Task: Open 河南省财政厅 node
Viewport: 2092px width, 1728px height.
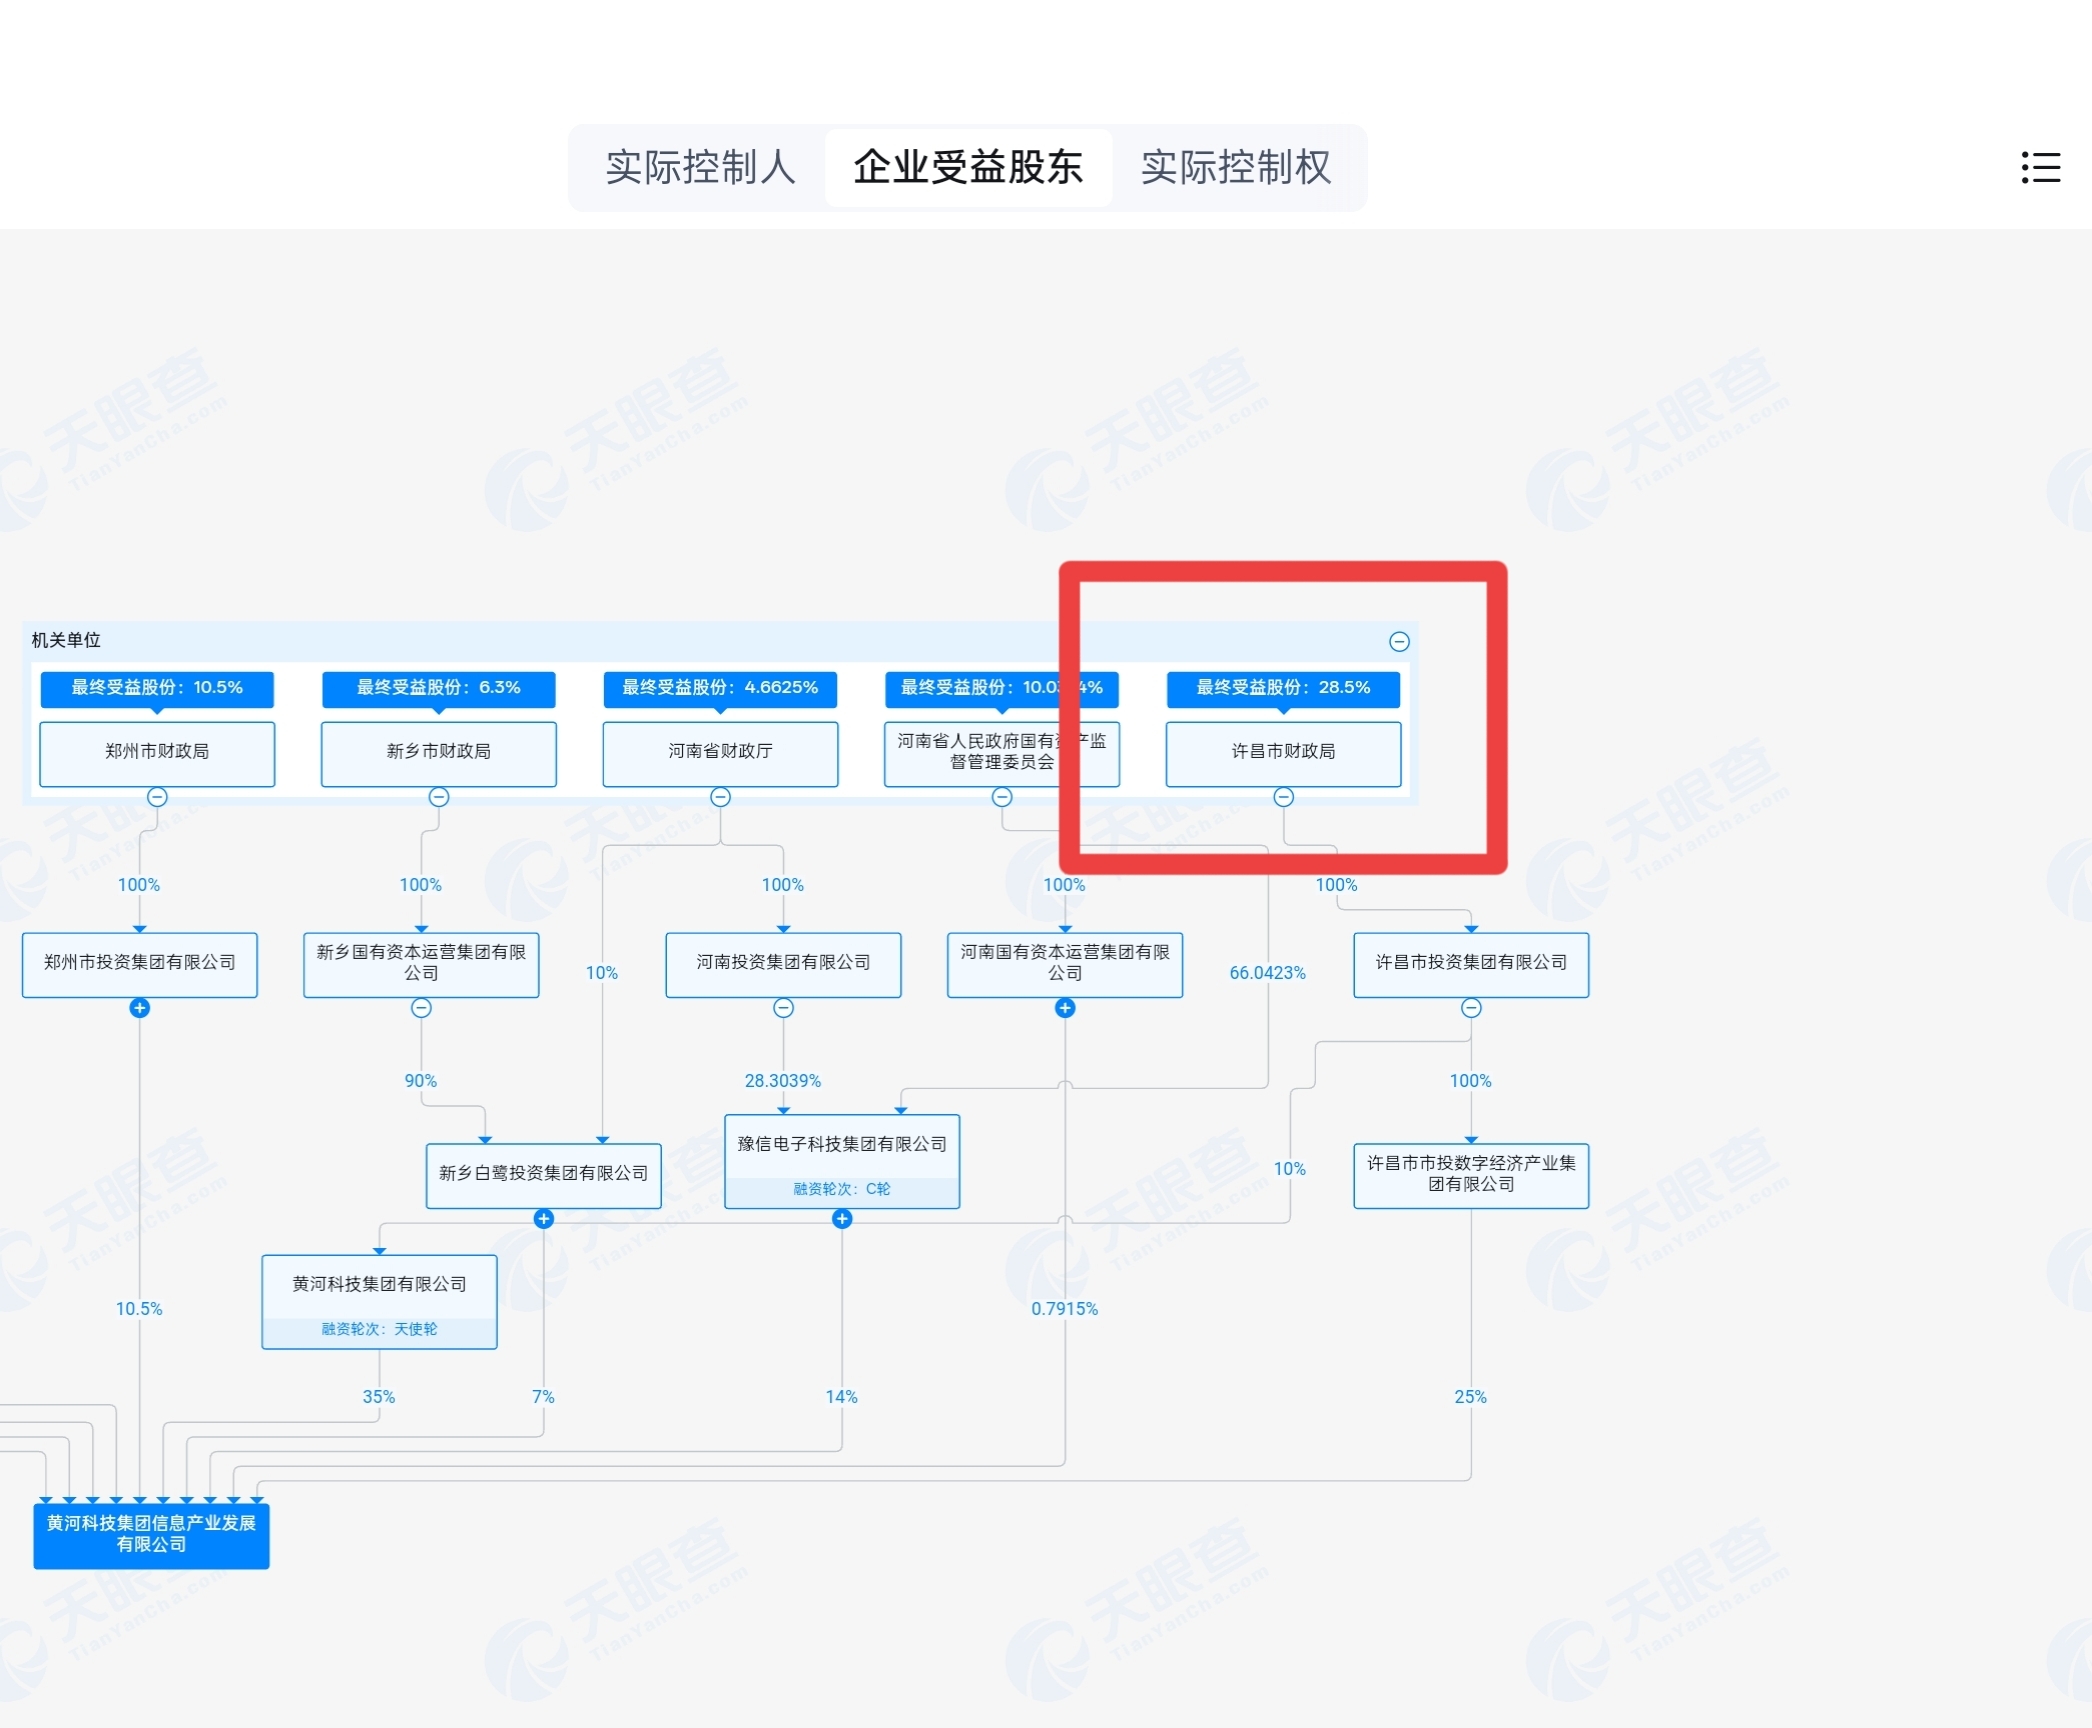Action: 720,754
